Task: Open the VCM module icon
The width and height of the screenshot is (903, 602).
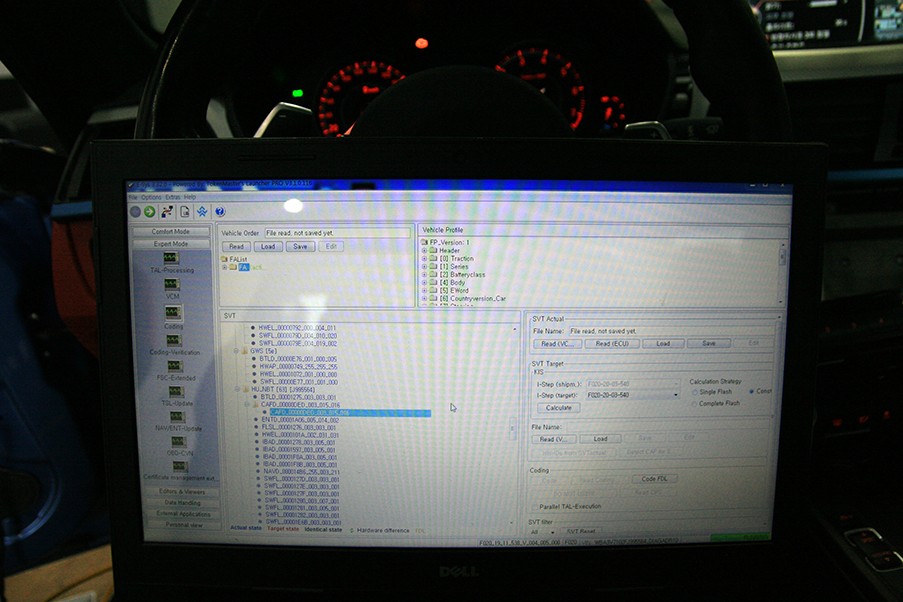Action: pos(170,284)
